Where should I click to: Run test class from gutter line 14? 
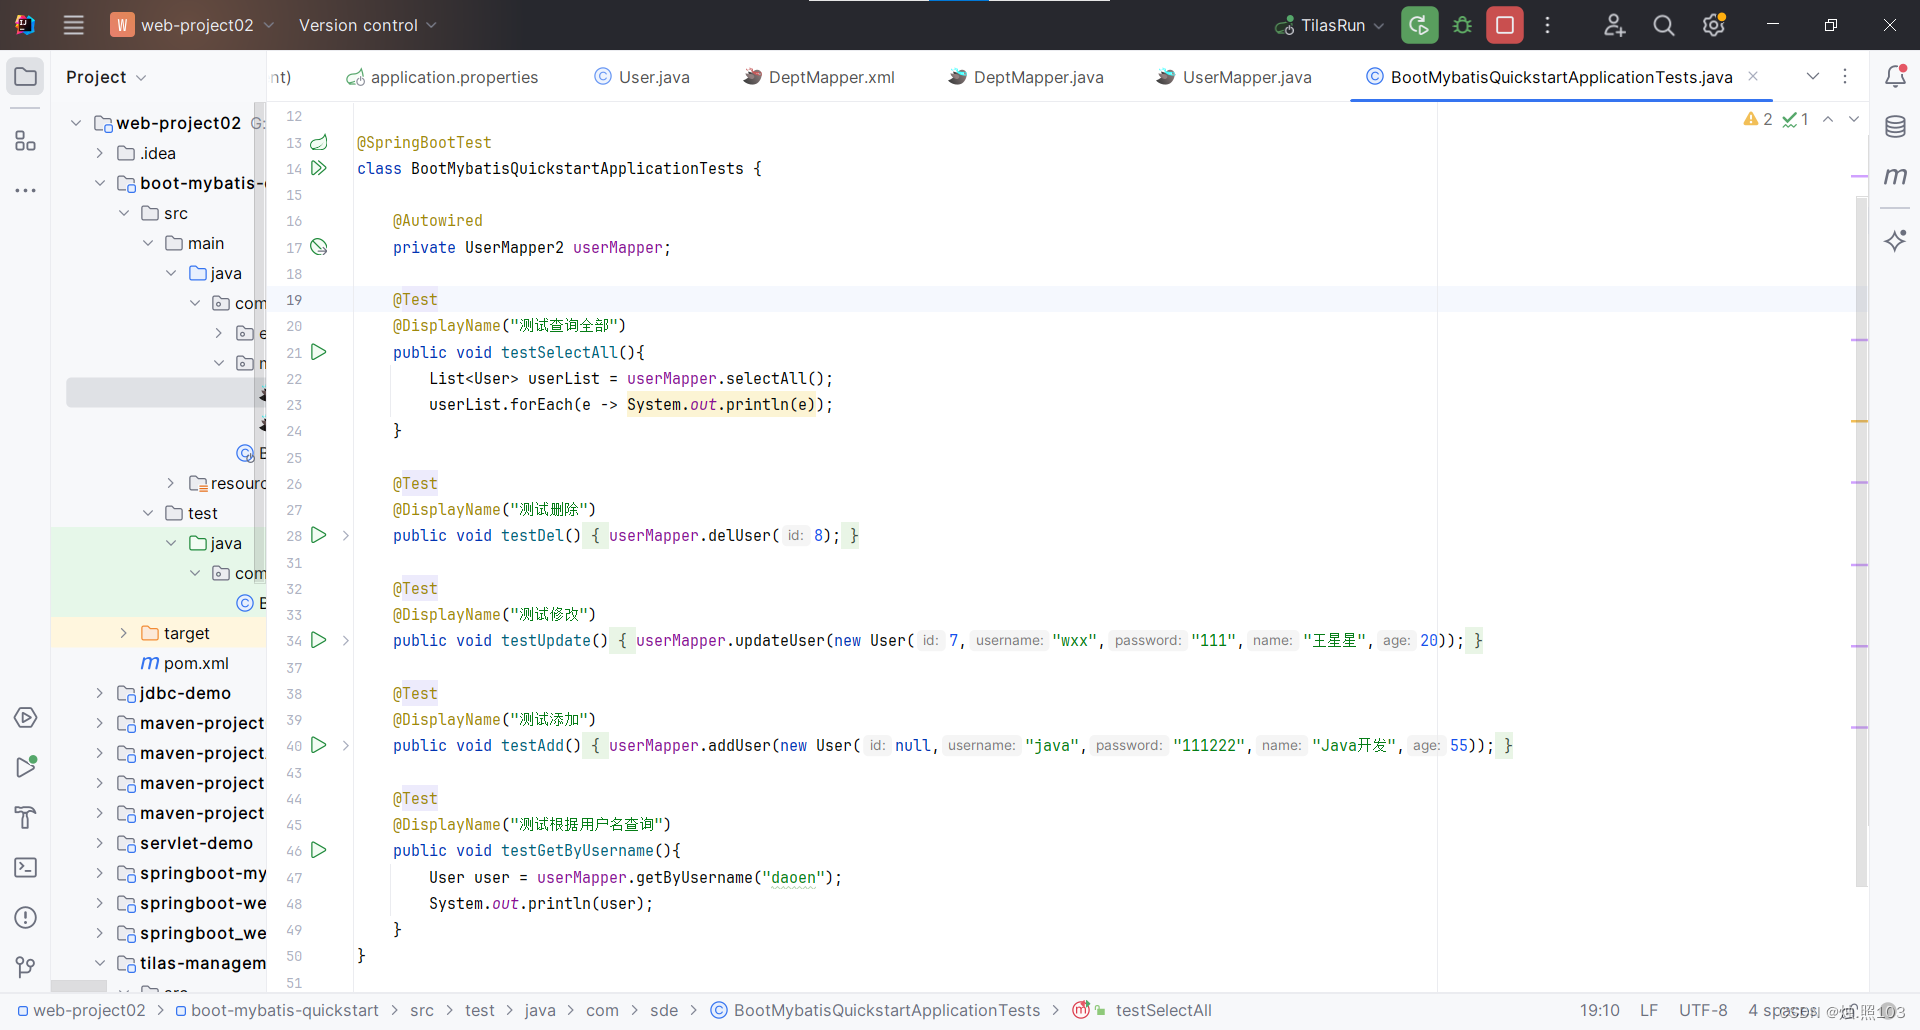319,168
